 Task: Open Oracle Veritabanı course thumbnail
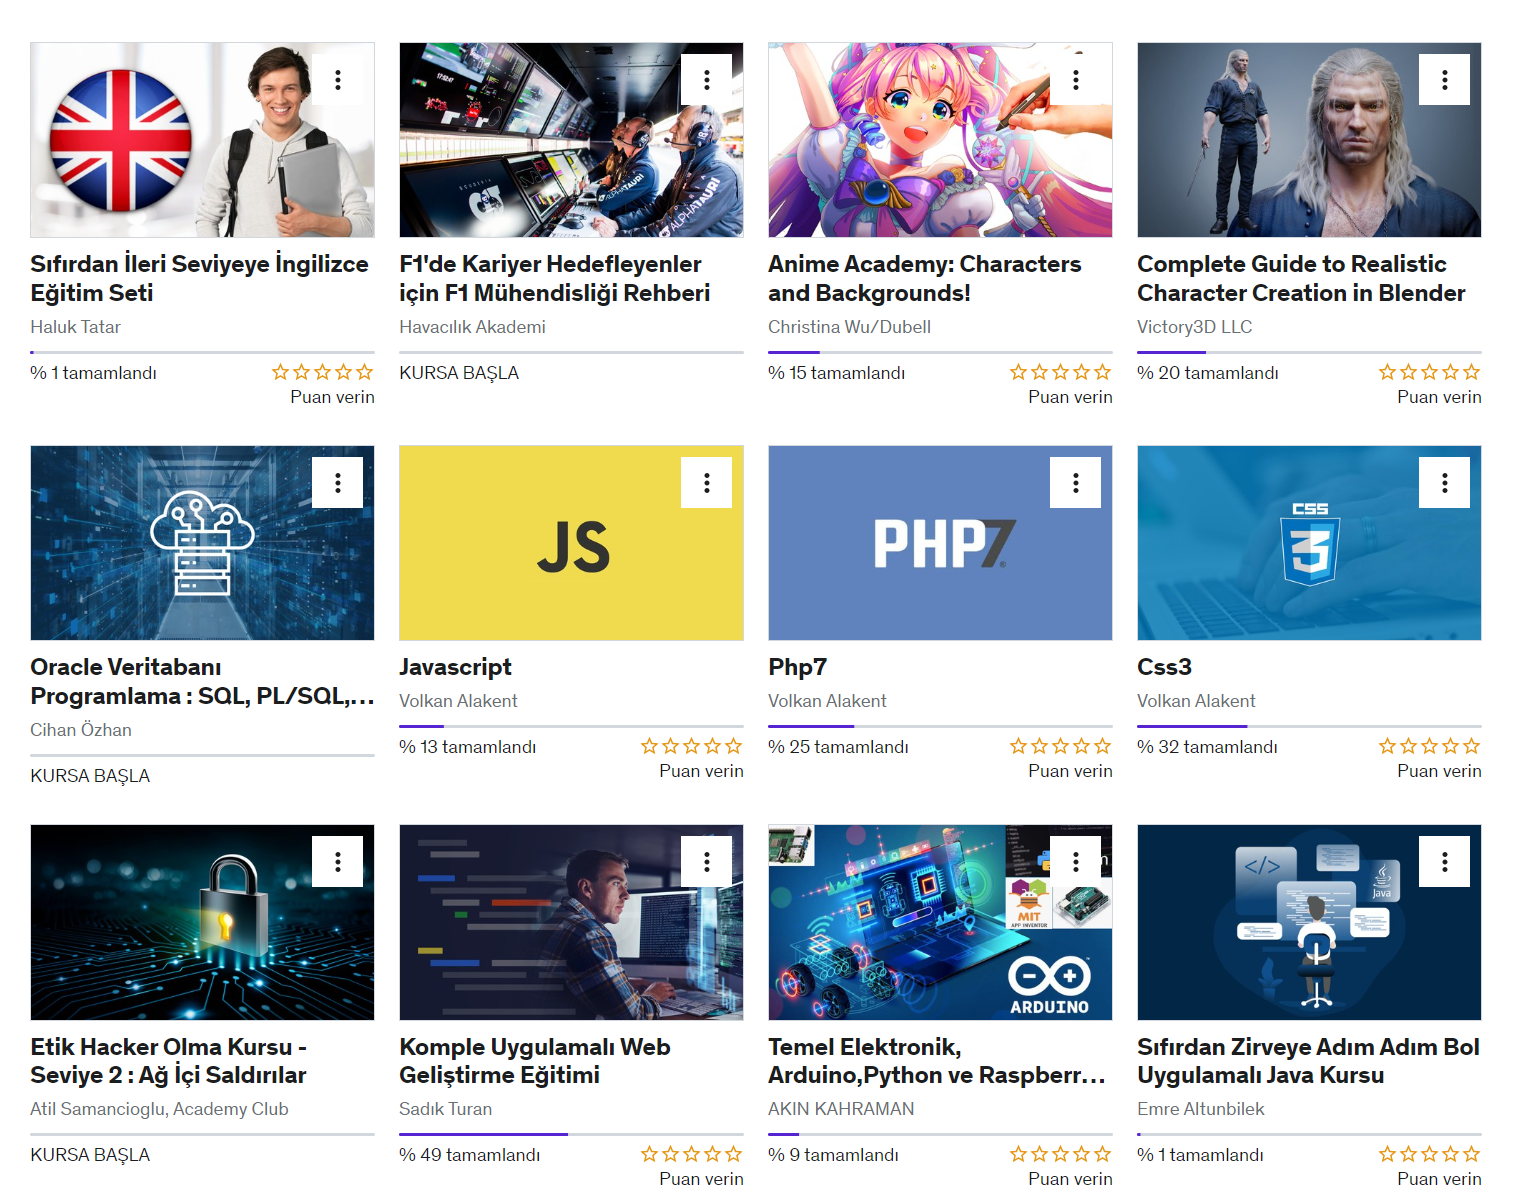tap(202, 543)
